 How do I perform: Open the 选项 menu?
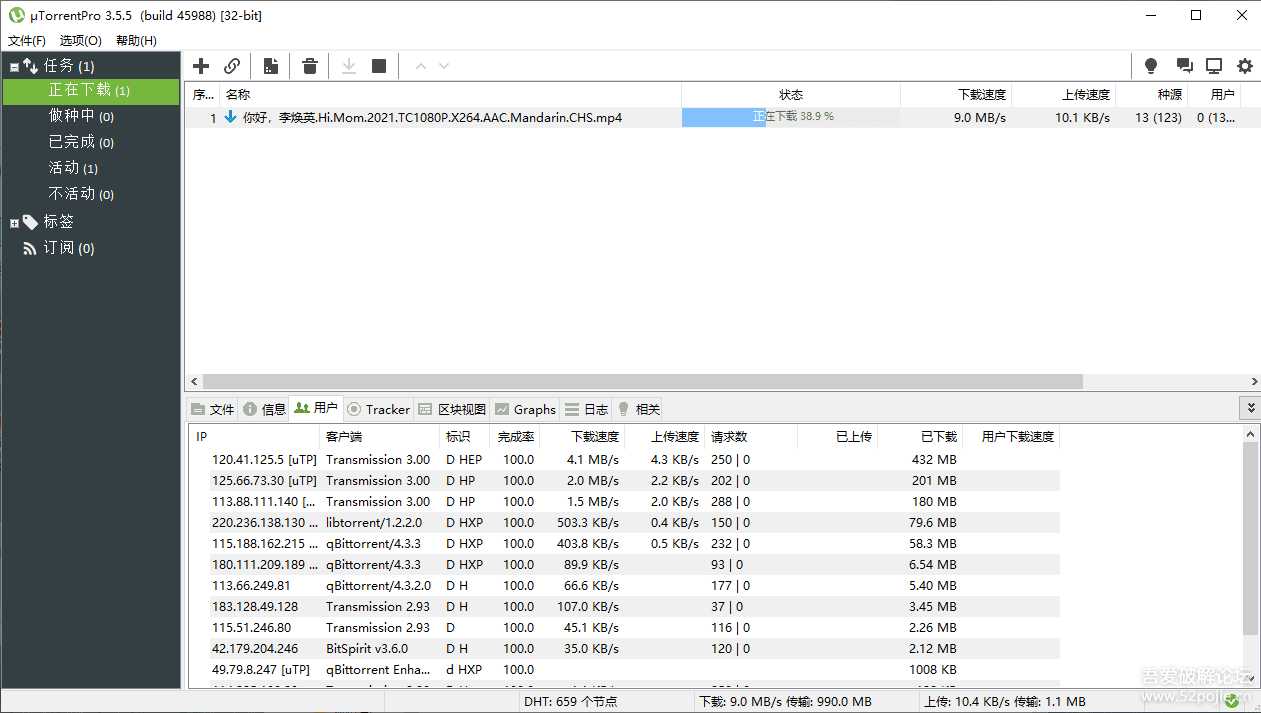[x=79, y=40]
